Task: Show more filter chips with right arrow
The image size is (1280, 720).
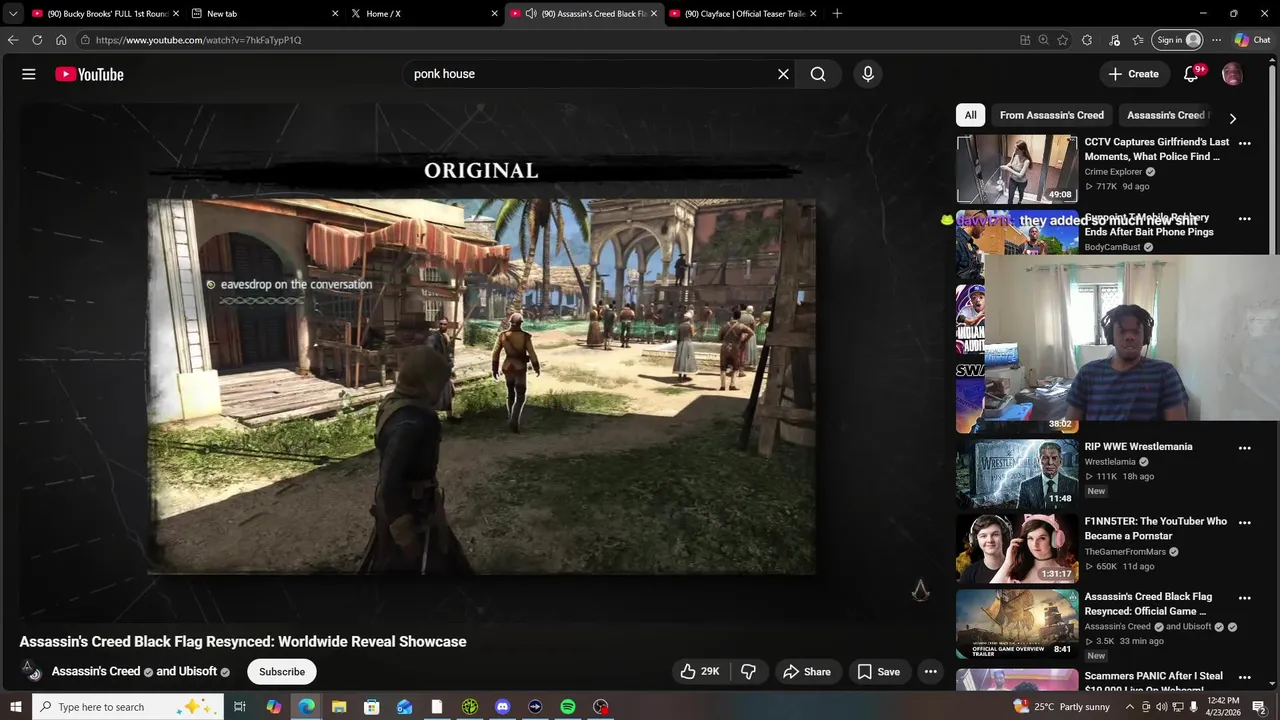Action: click(x=1232, y=118)
